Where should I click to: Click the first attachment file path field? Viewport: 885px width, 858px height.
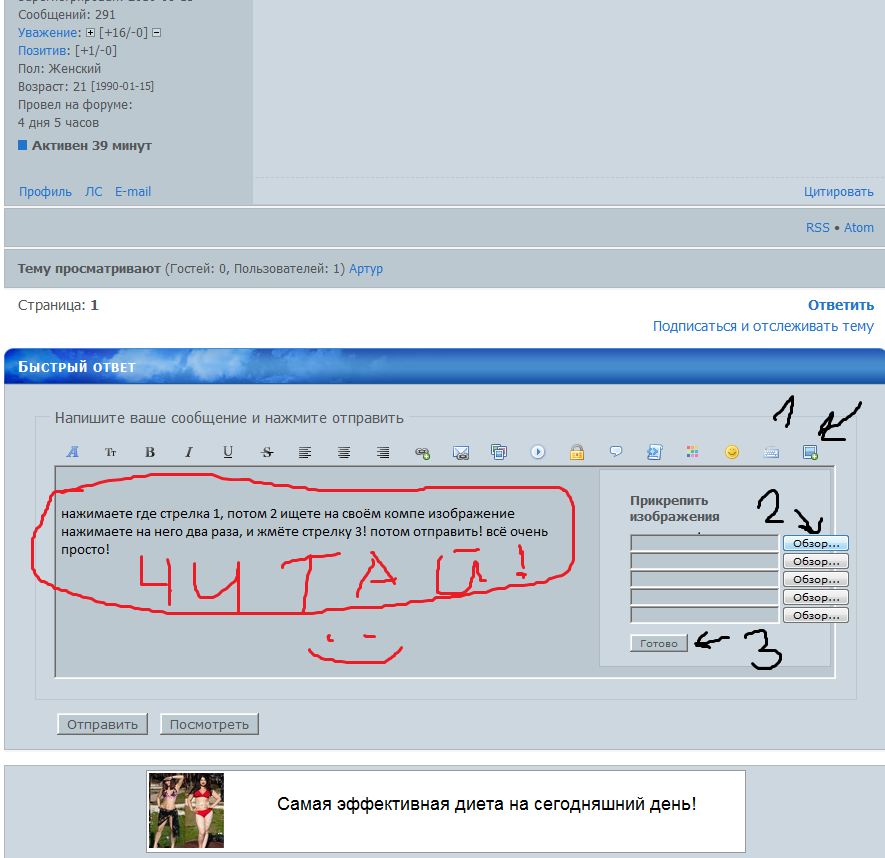click(x=704, y=543)
